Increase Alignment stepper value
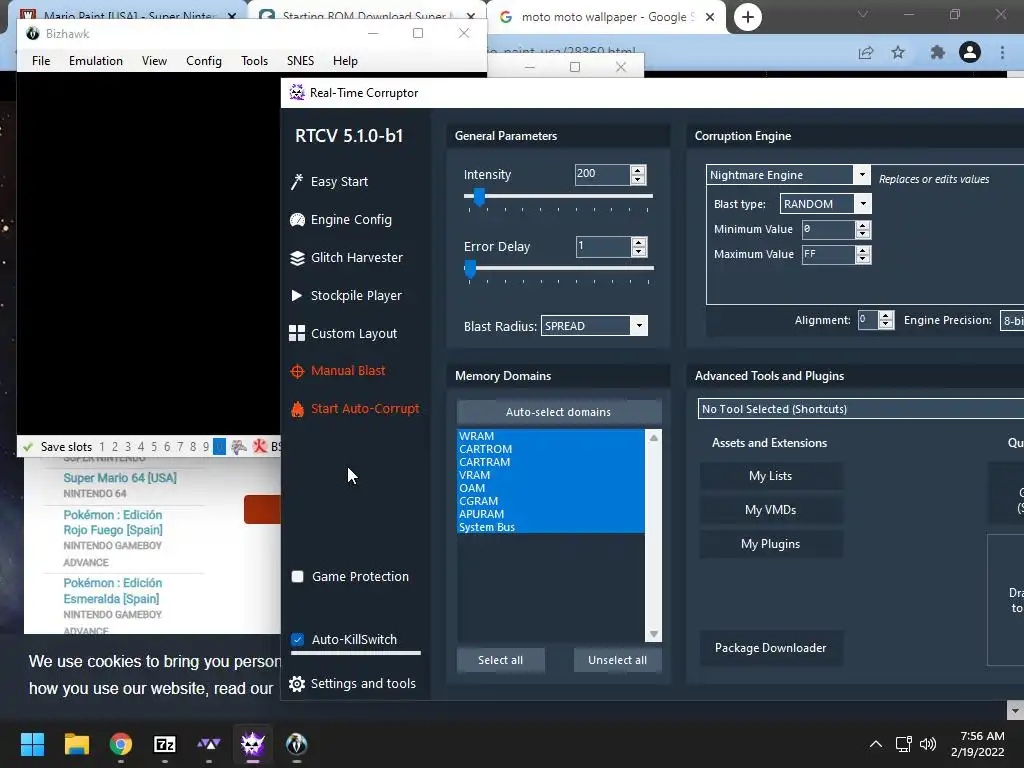Image resolution: width=1024 pixels, height=768 pixels. click(886, 316)
